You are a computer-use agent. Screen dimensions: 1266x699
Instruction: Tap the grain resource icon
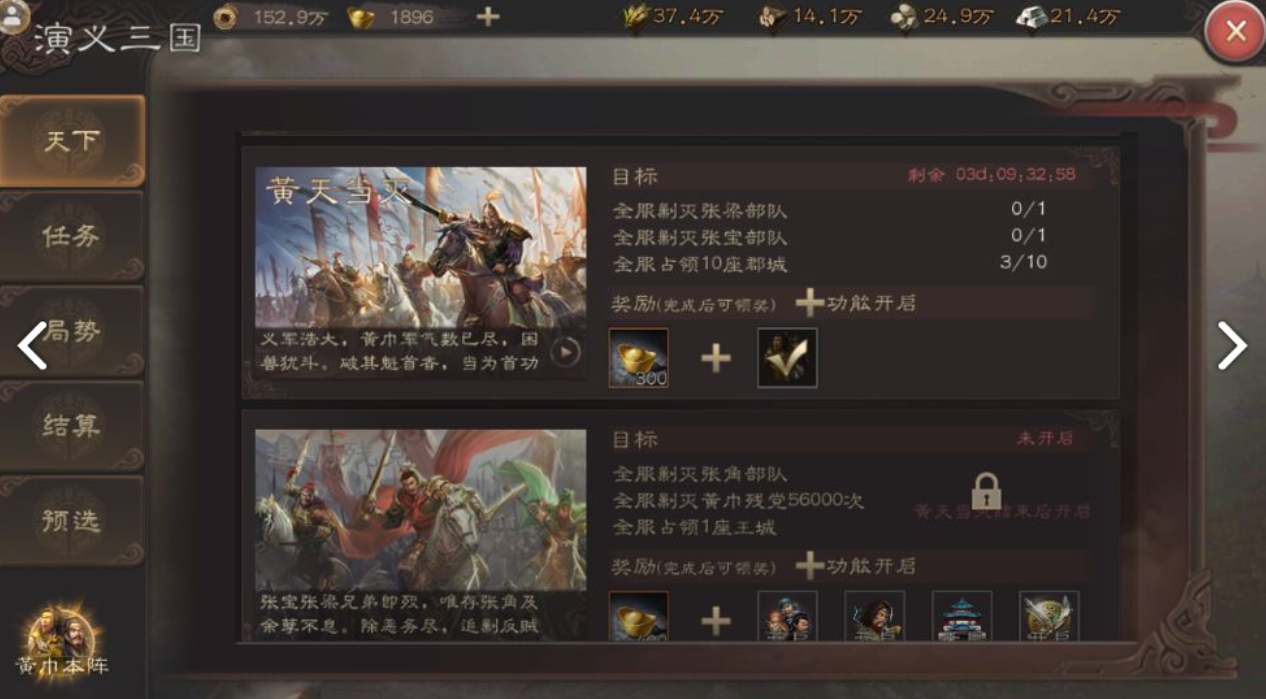pyautogui.click(x=635, y=16)
